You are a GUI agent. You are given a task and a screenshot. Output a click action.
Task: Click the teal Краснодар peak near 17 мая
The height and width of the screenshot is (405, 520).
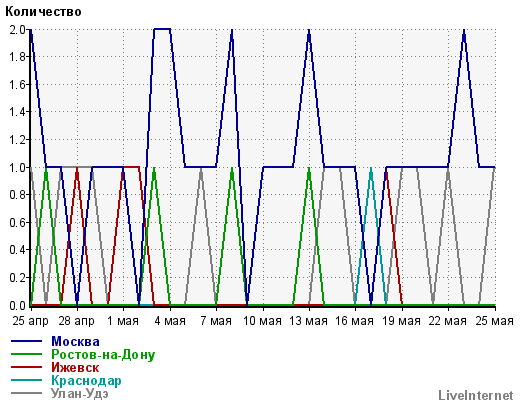click(371, 169)
